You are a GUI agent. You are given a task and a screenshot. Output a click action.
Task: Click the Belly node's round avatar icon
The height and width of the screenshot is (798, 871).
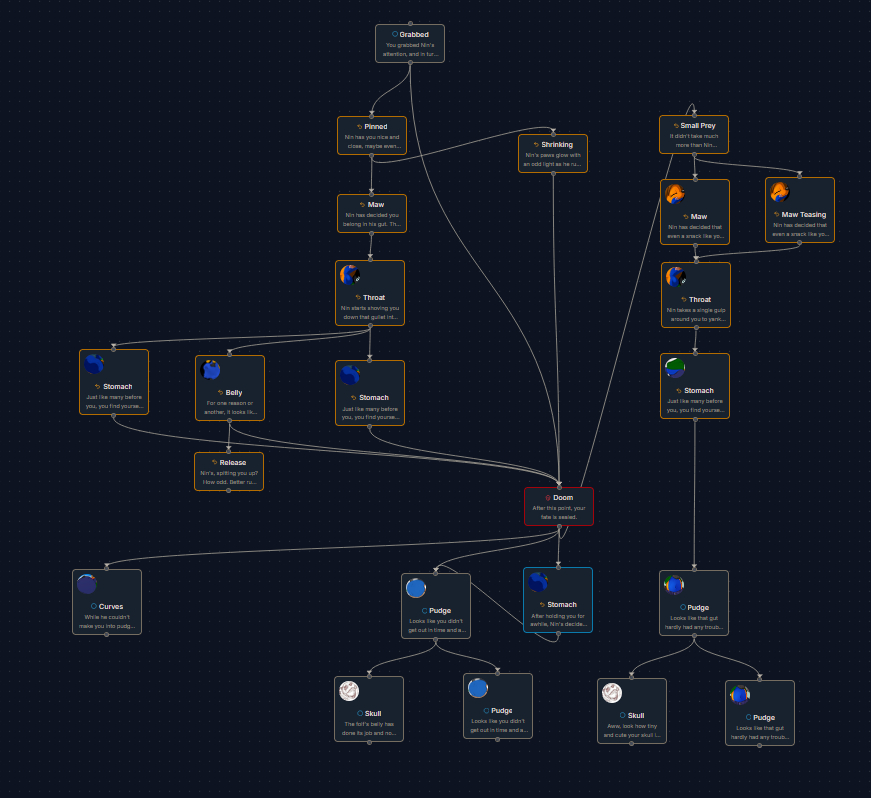[x=210, y=370]
